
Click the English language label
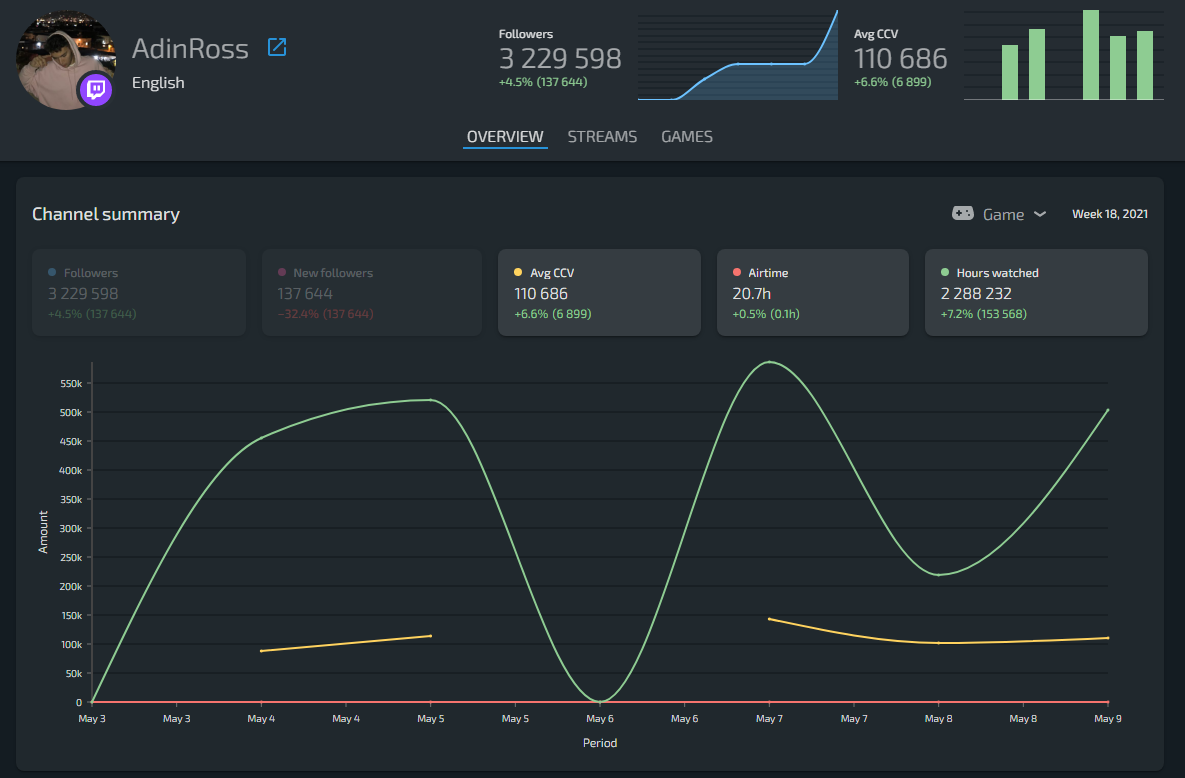point(158,82)
